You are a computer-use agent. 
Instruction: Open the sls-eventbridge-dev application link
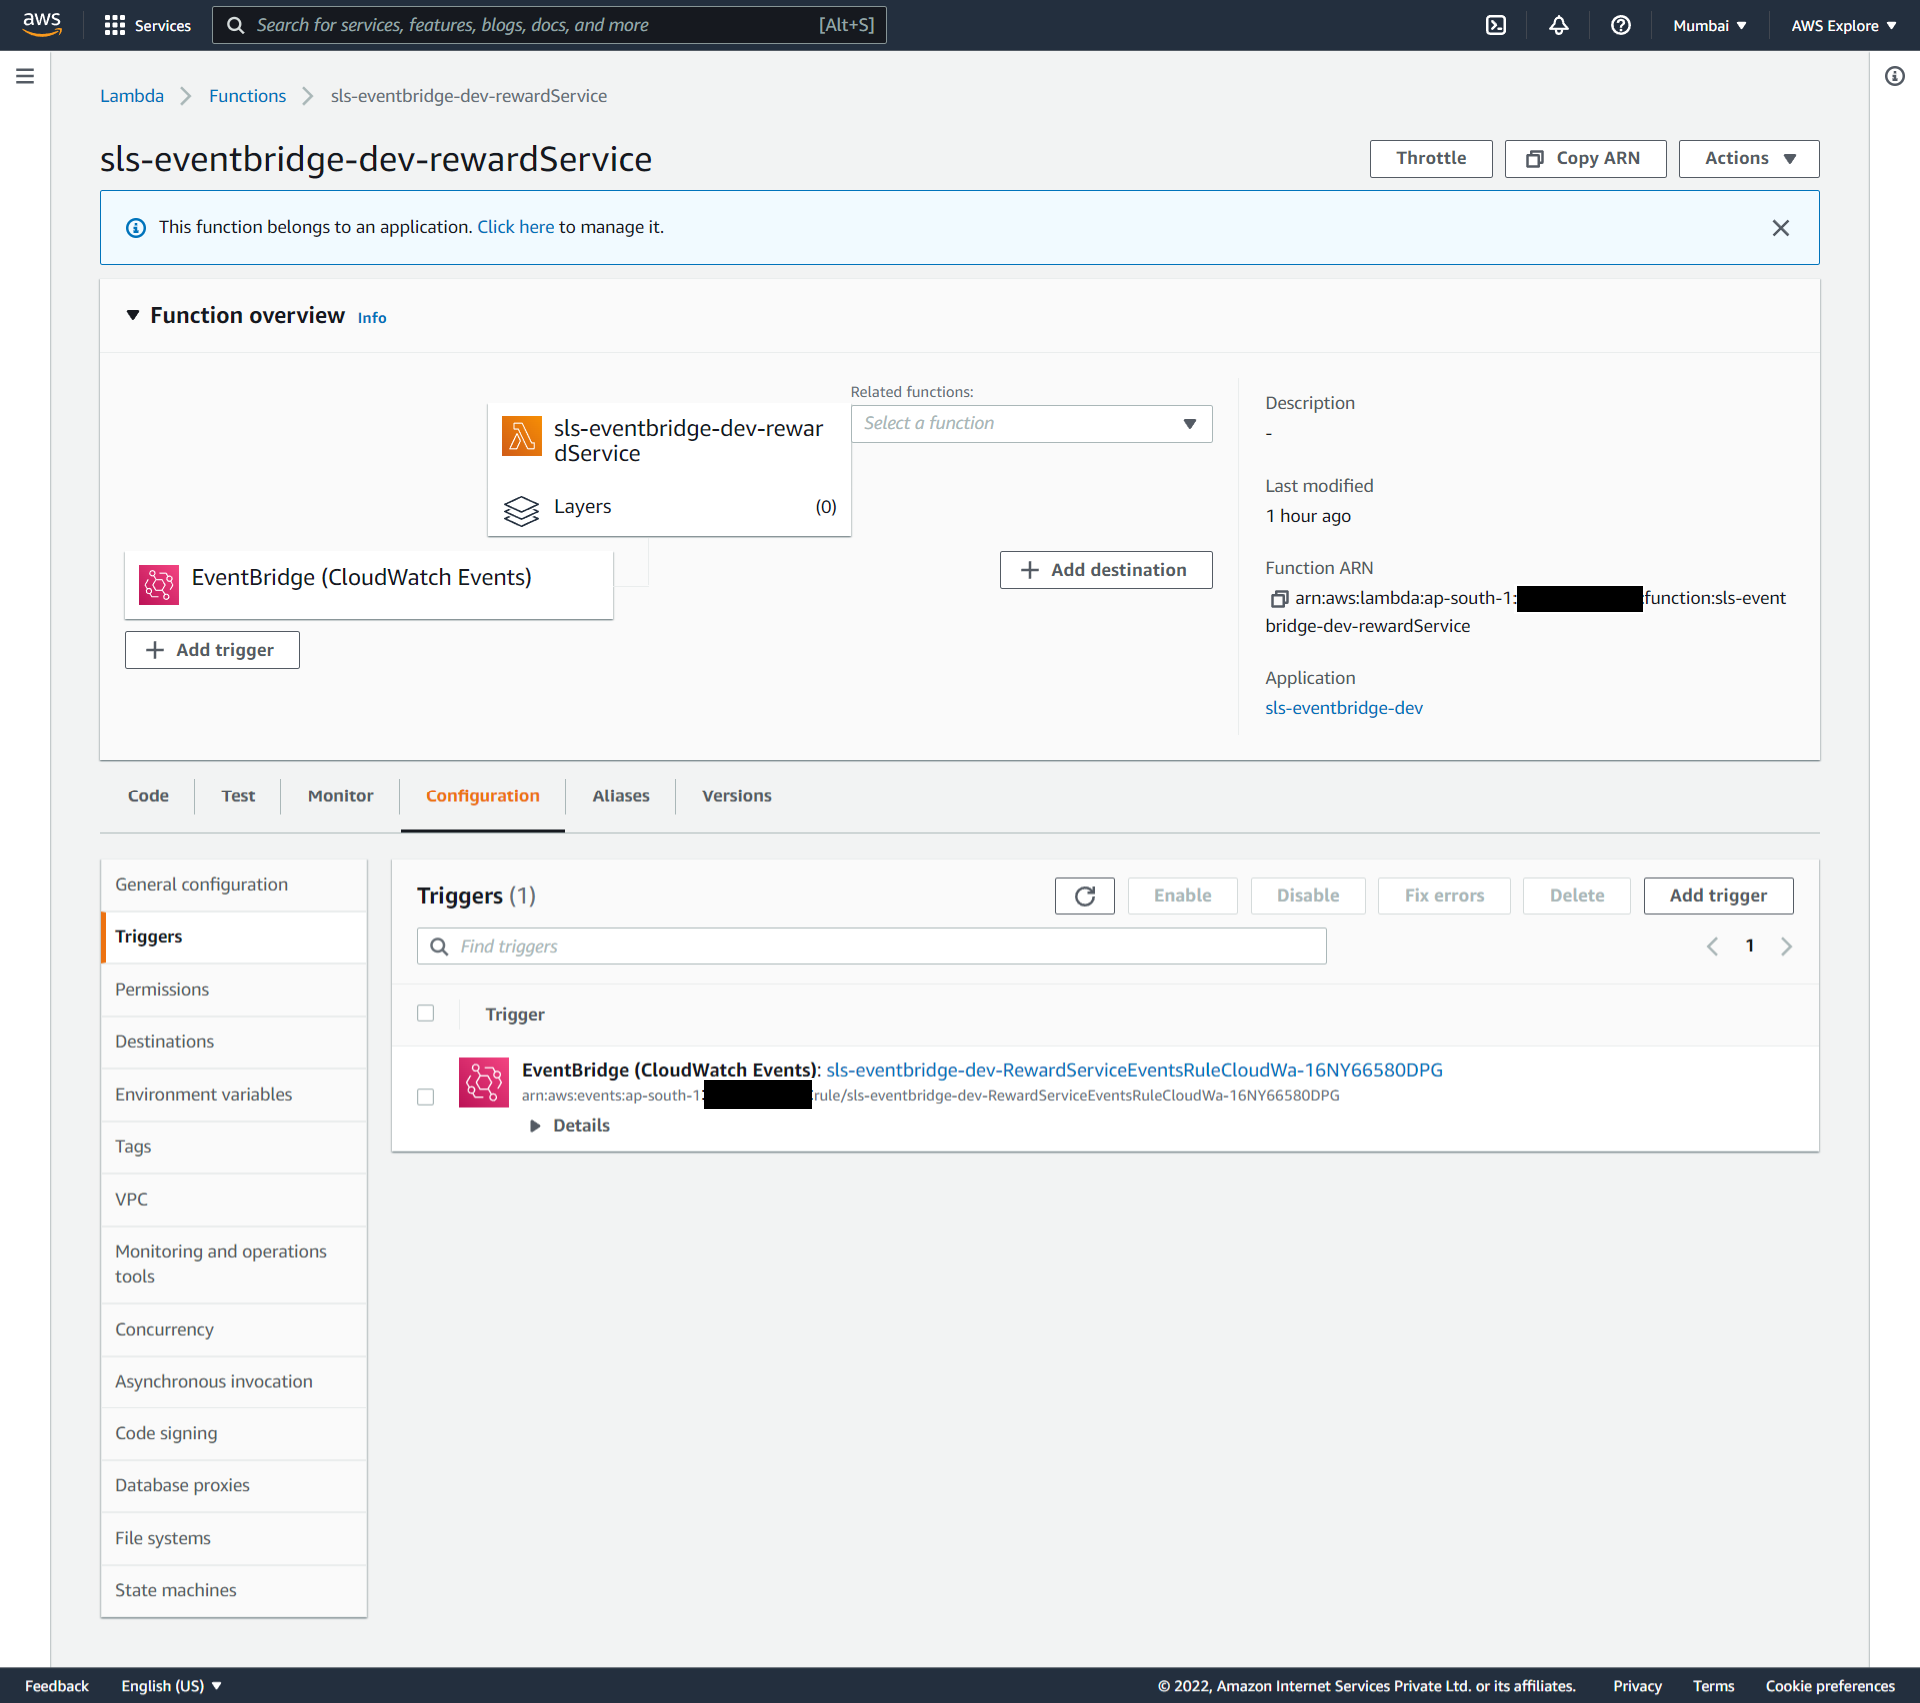[x=1343, y=708]
